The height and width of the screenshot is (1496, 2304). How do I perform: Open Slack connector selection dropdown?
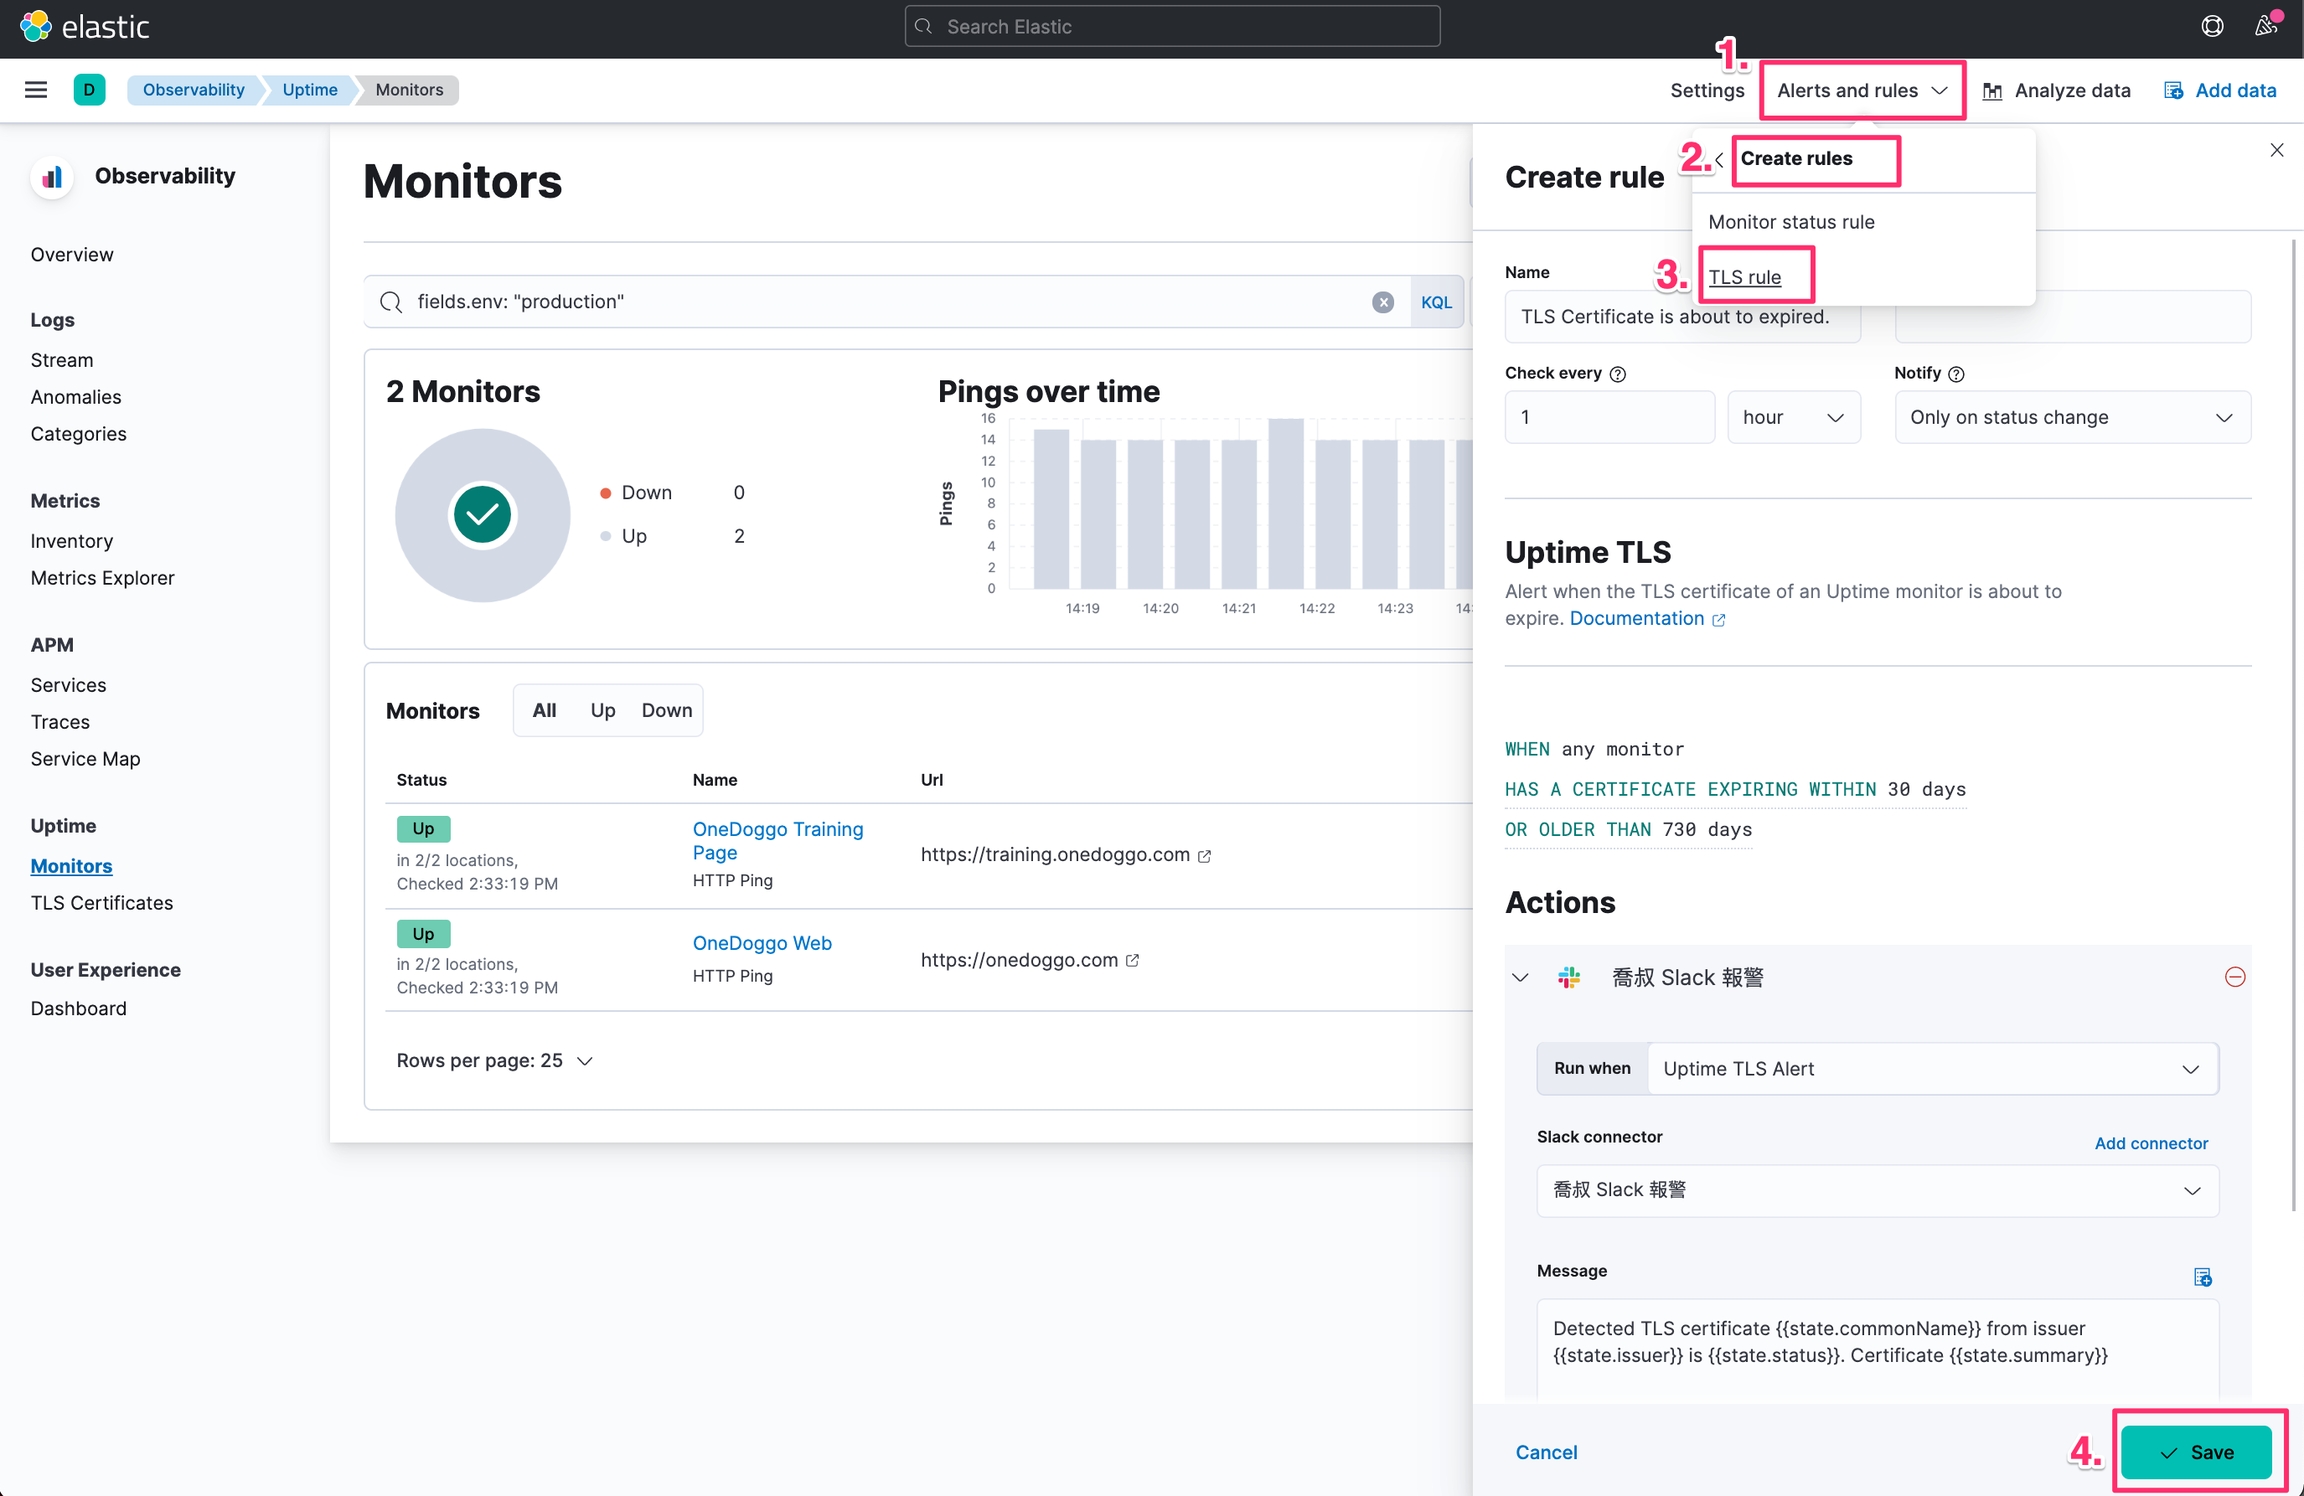[1877, 1190]
